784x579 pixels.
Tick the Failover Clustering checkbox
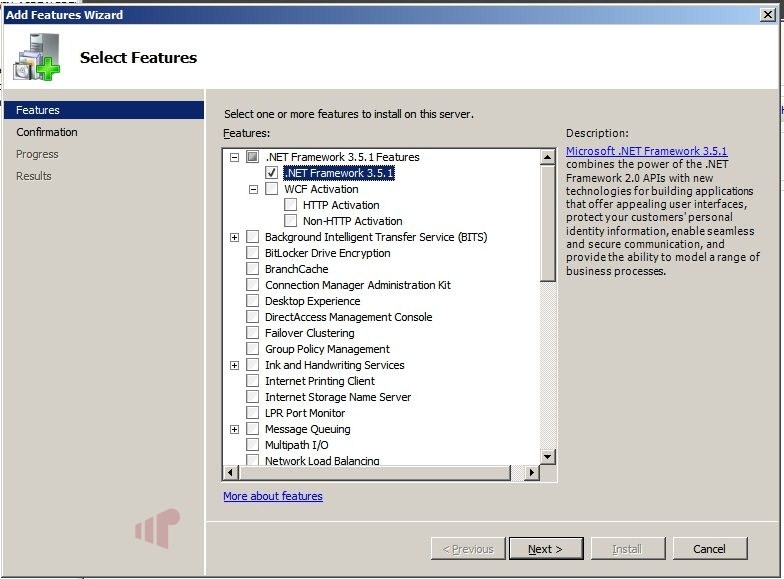click(252, 333)
